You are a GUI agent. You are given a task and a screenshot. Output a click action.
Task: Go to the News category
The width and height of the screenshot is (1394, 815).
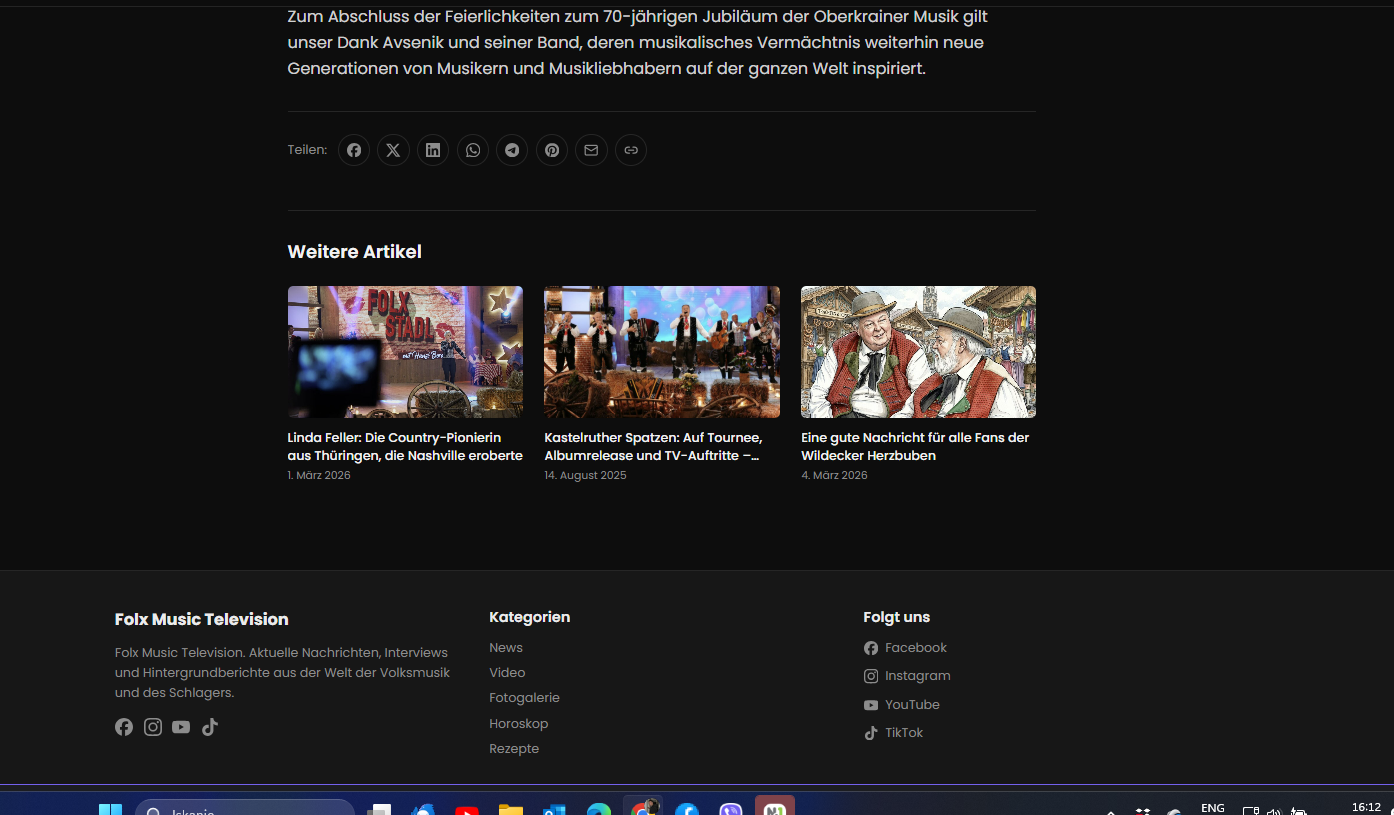[x=506, y=648]
